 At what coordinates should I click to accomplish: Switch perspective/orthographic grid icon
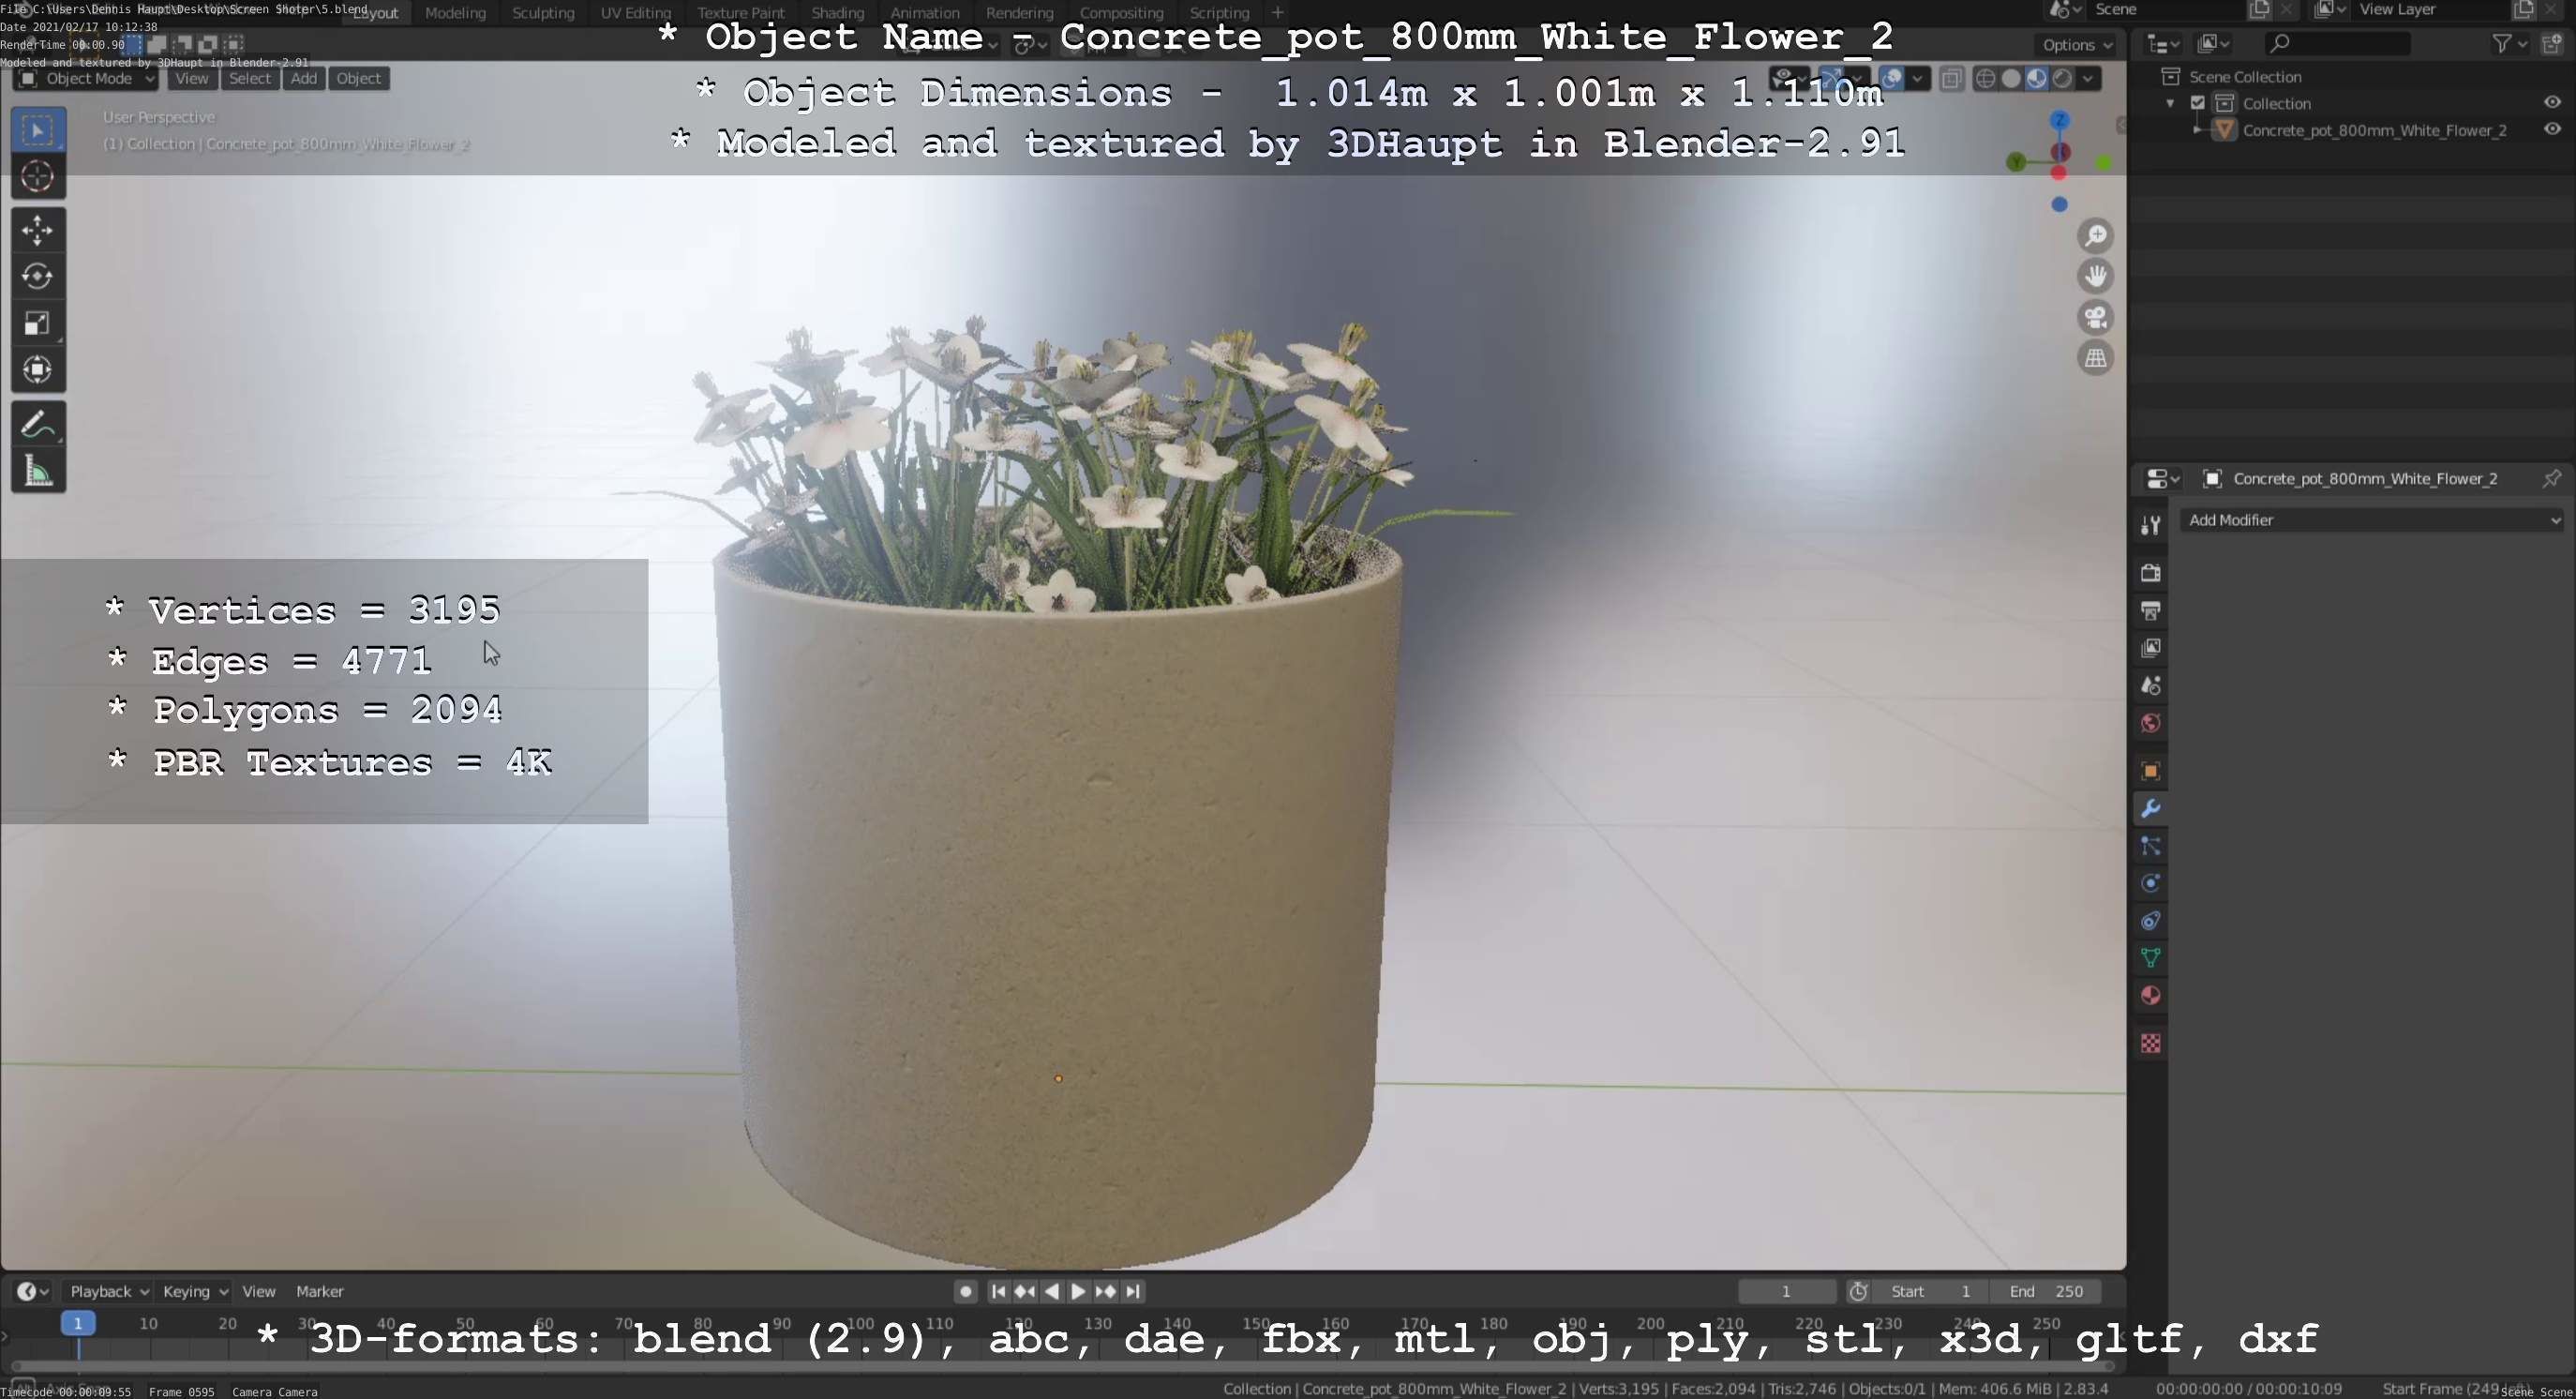[2096, 357]
